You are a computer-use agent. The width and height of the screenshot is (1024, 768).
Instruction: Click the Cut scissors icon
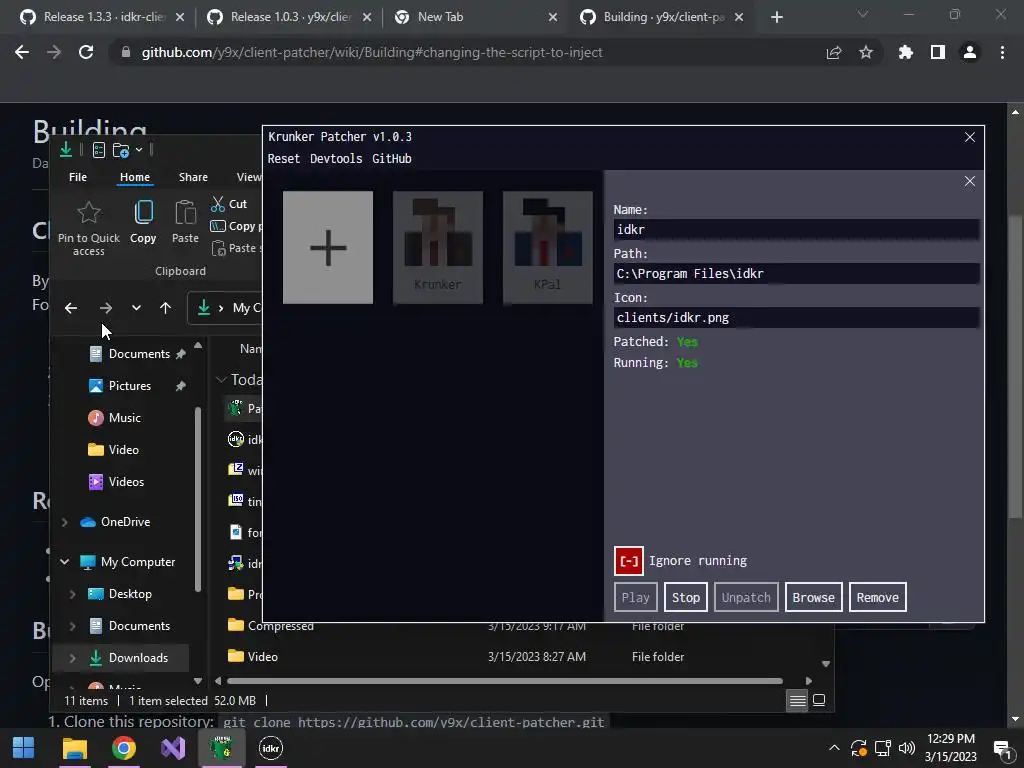tap(218, 204)
